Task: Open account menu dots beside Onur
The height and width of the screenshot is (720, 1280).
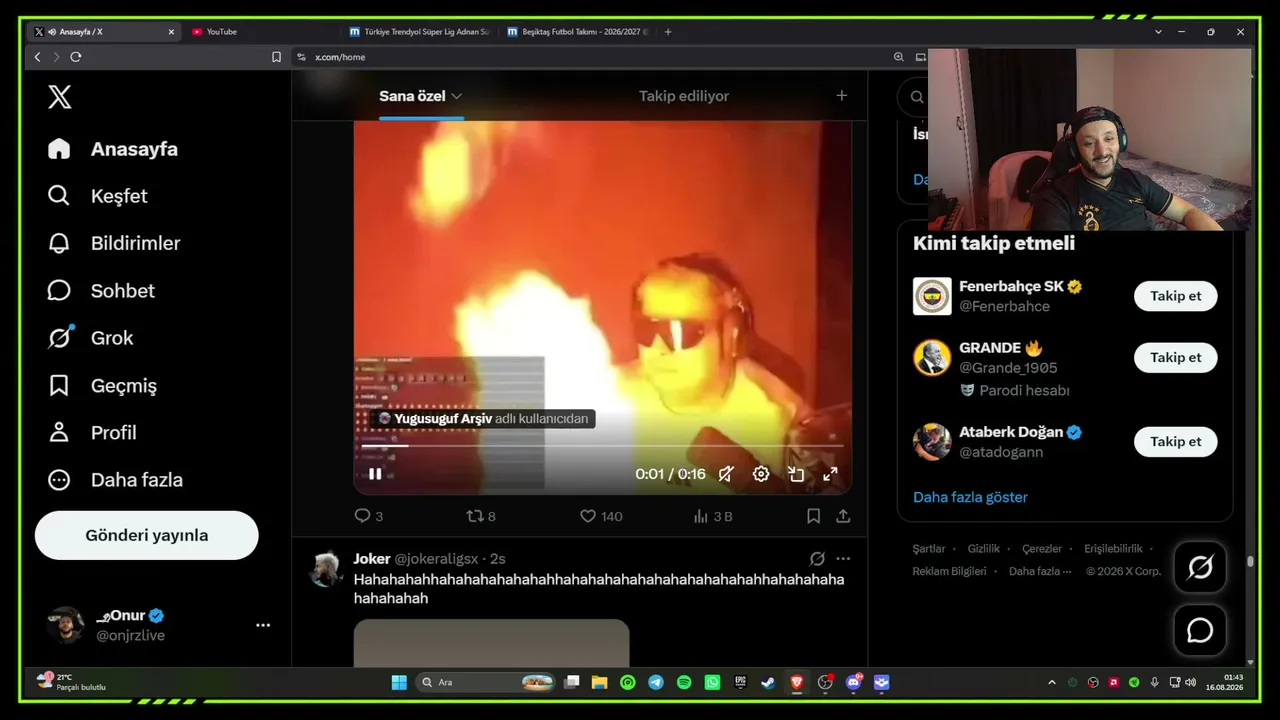Action: 263,625
